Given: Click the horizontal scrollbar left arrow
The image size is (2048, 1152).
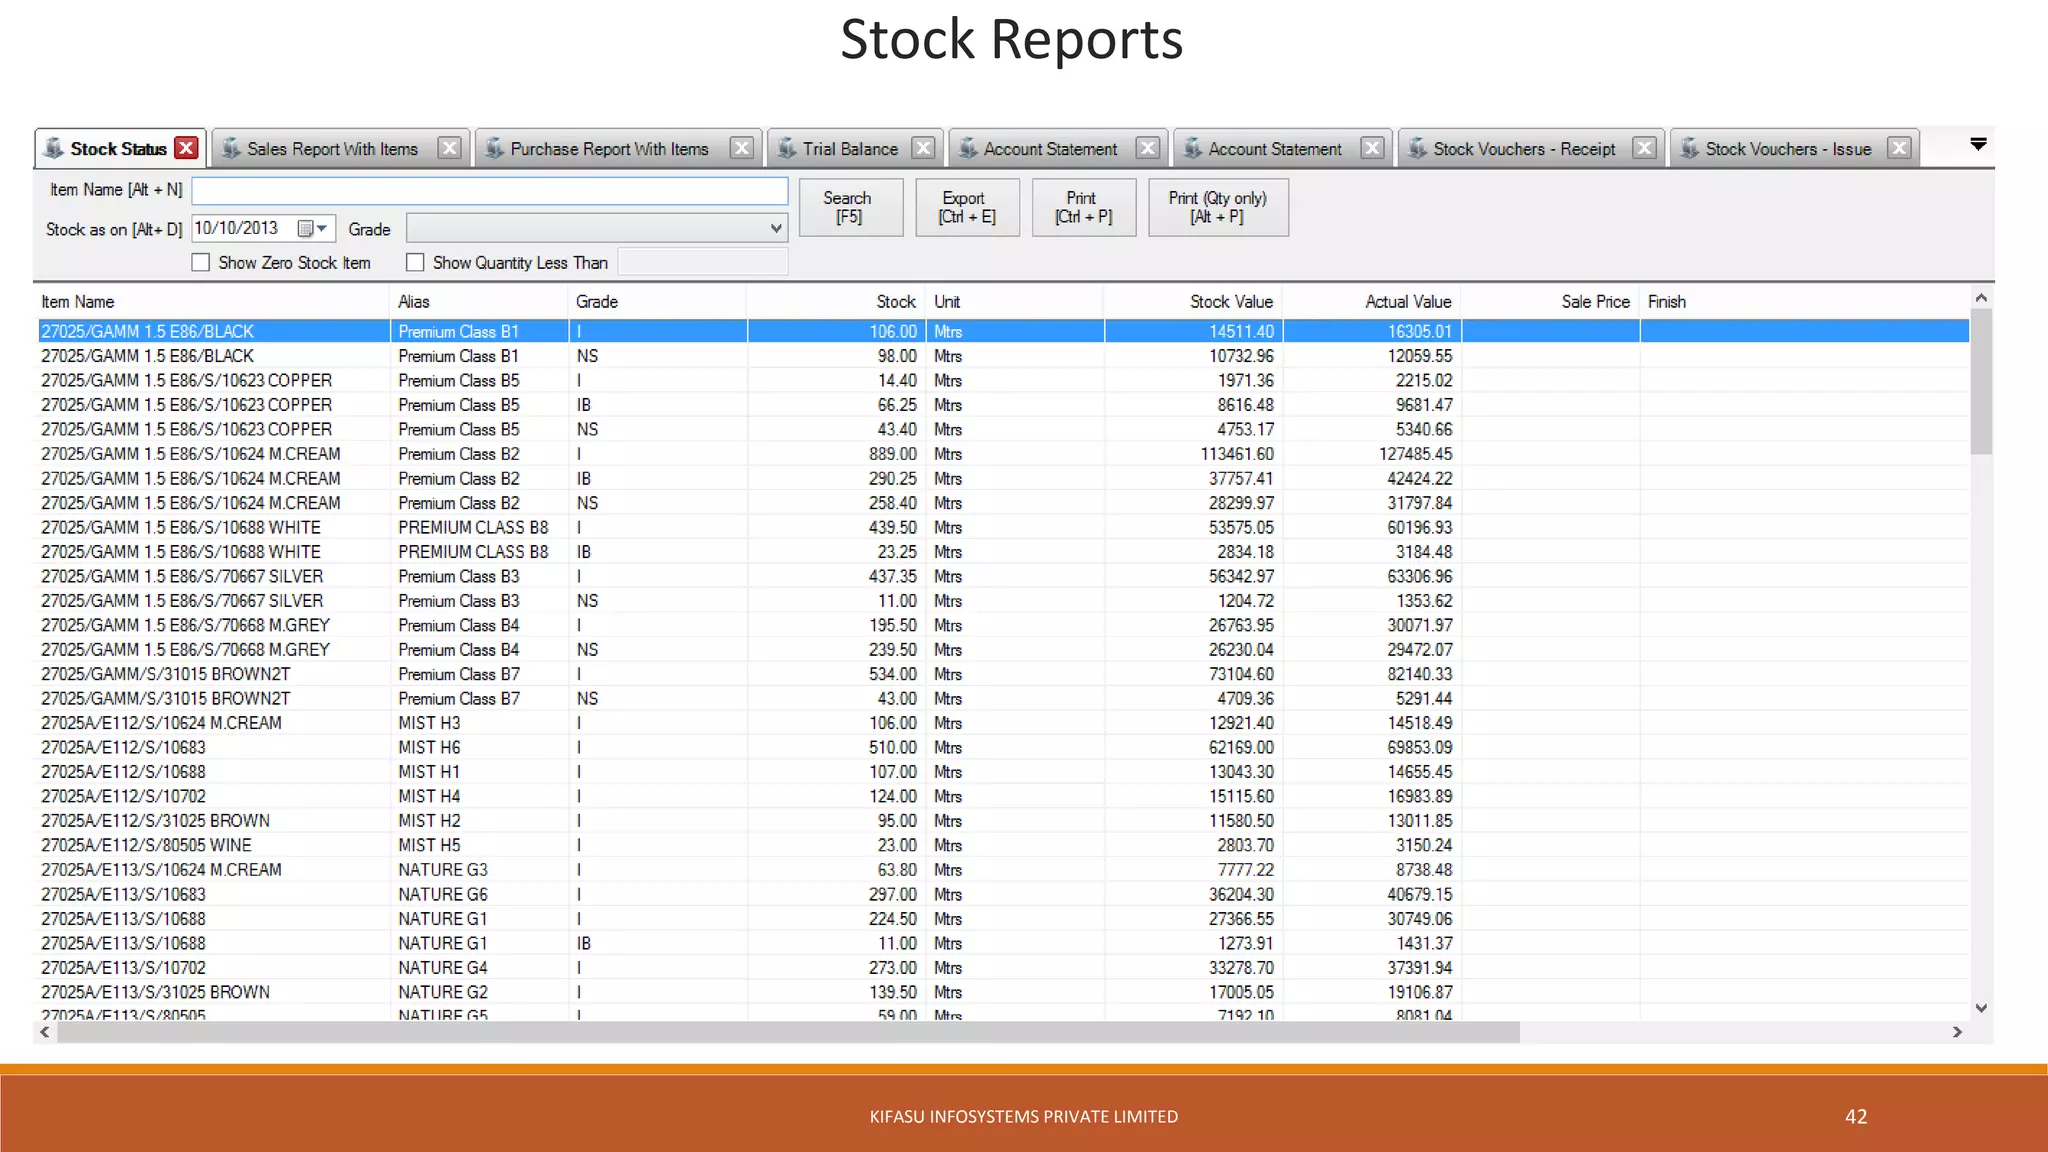Looking at the screenshot, I should coord(45,1032).
